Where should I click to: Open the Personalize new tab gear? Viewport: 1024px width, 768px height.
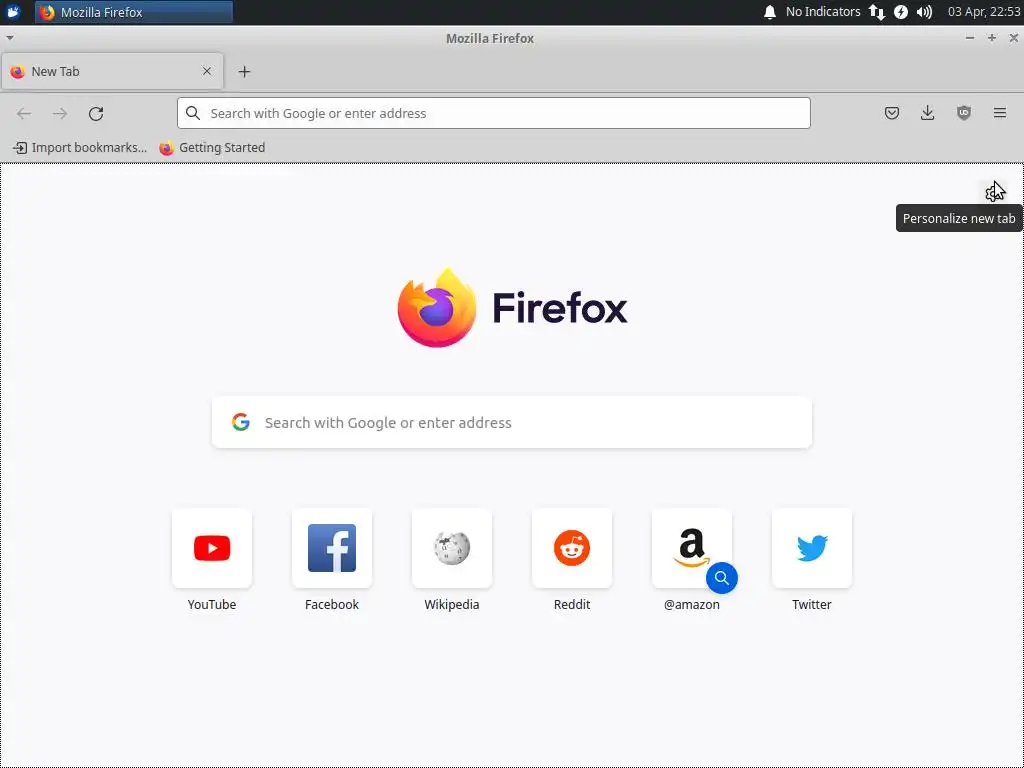point(994,192)
